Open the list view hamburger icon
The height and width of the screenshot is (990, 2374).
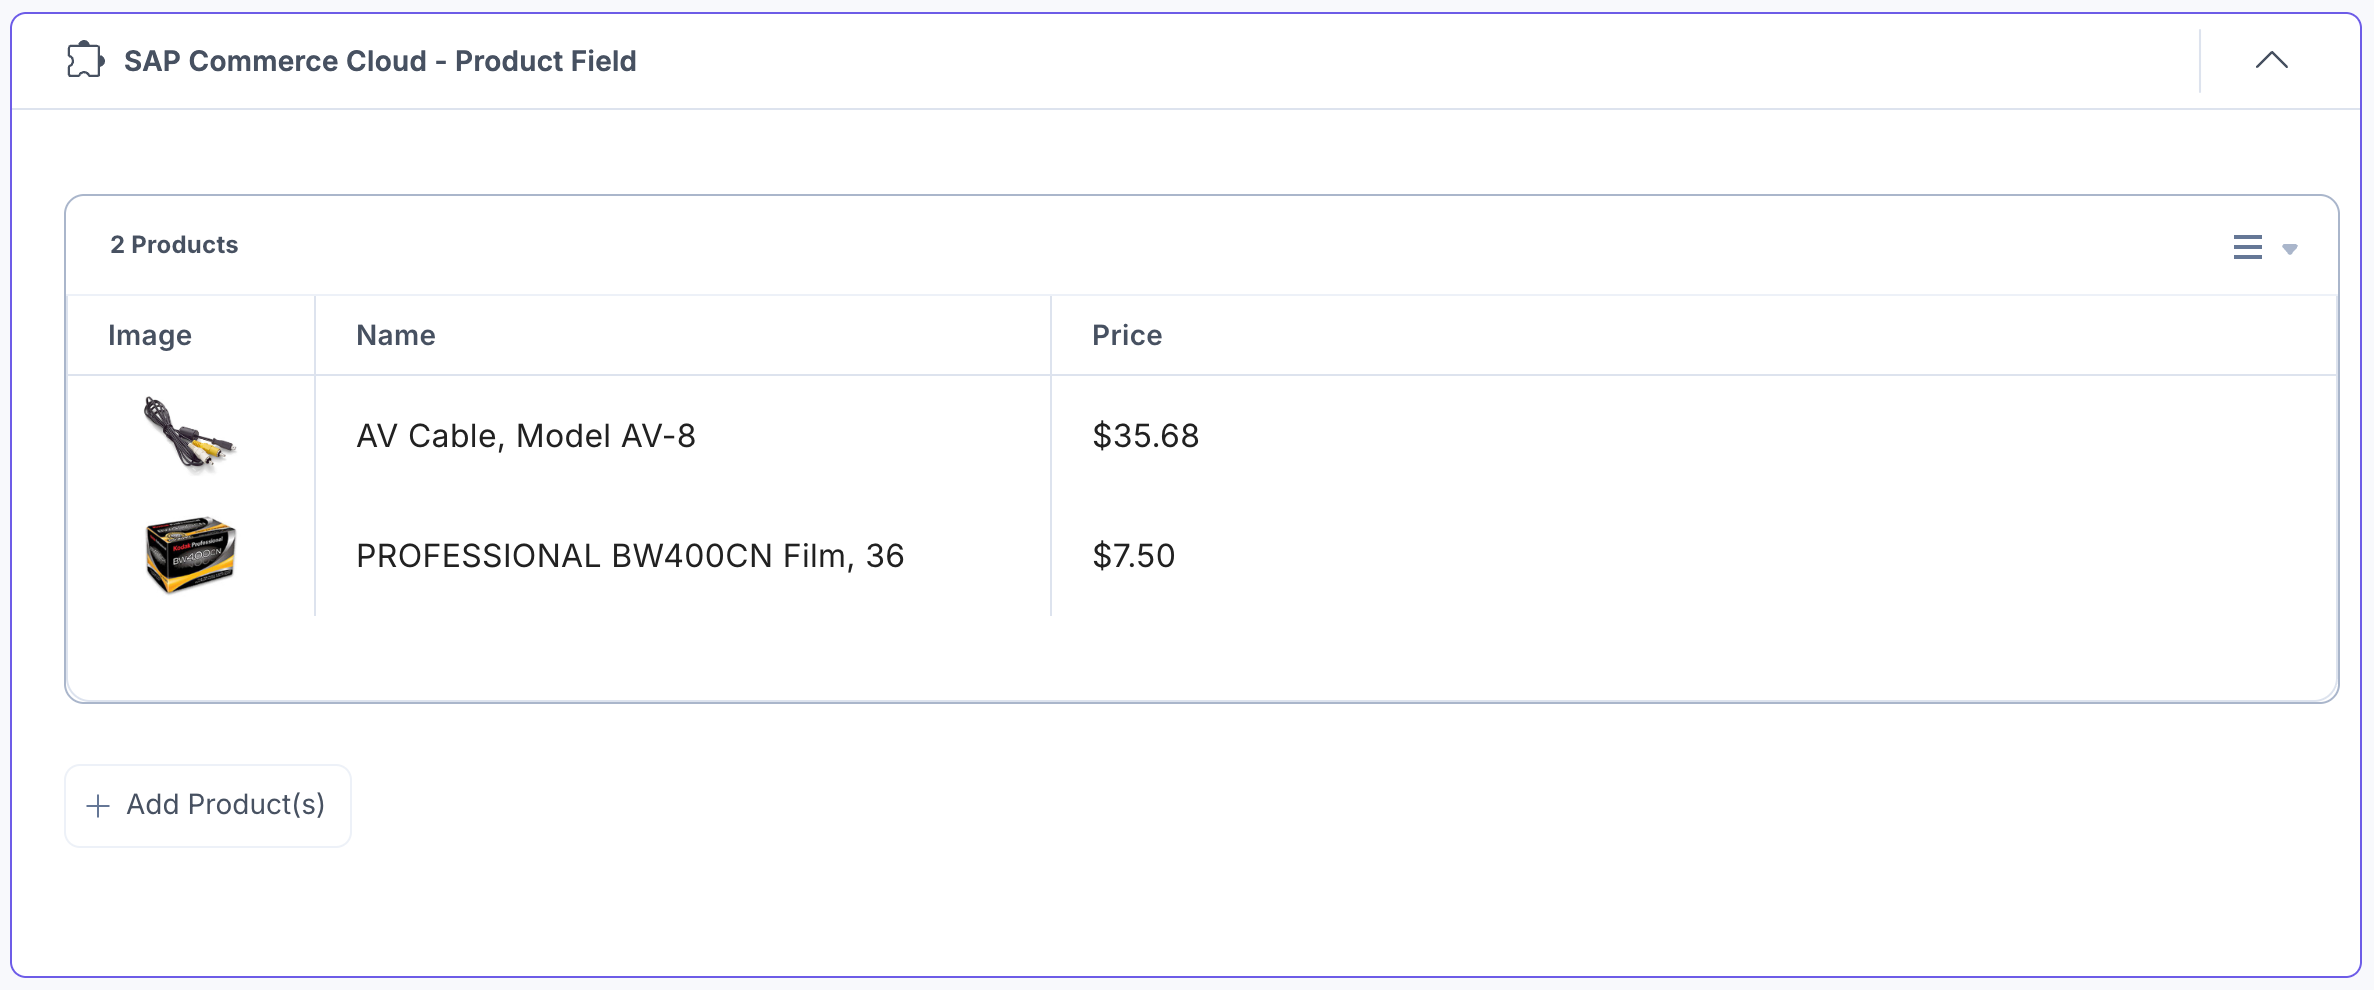pos(2247,247)
